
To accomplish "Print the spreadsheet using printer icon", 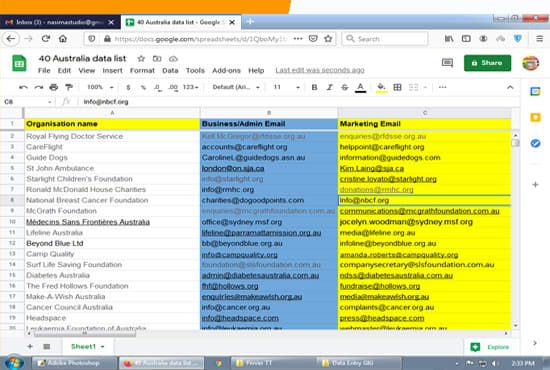I will 54,87.
